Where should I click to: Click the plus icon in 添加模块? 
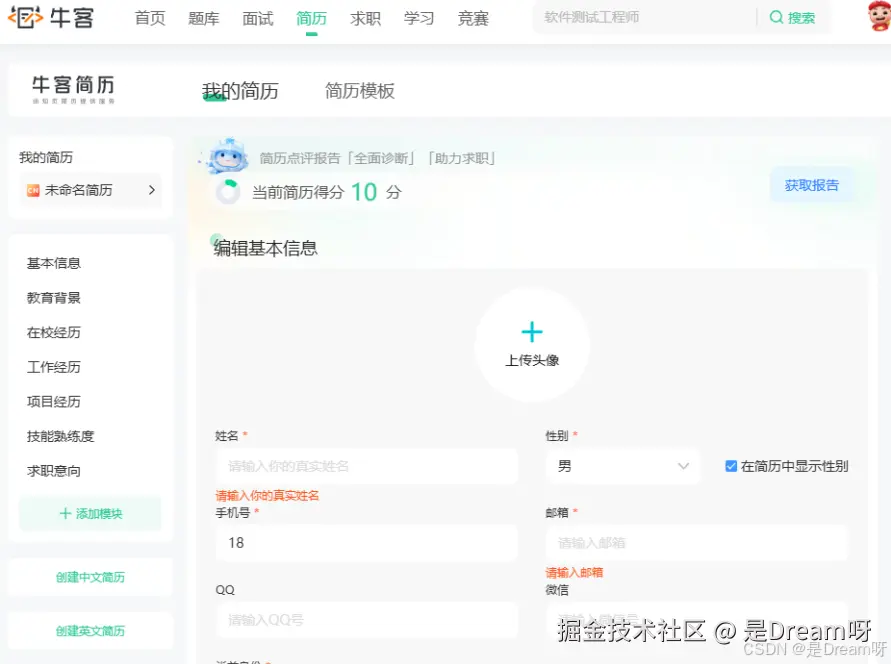point(65,513)
